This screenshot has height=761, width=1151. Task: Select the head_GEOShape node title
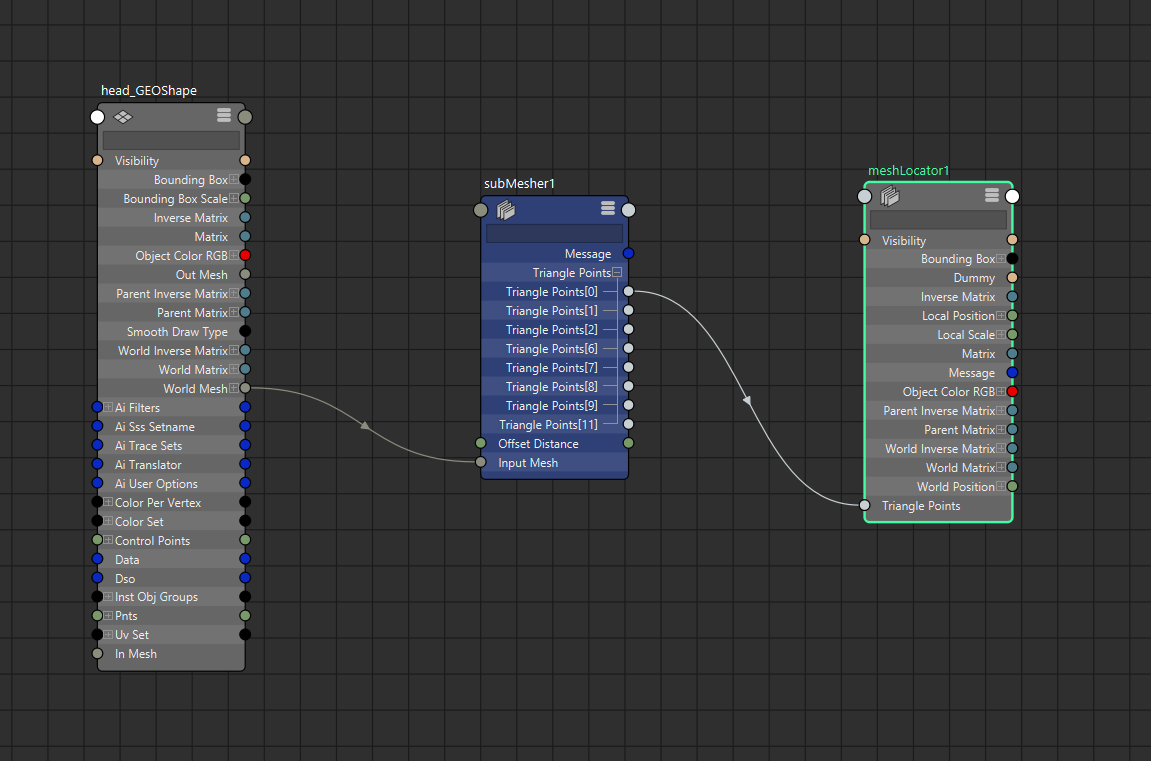pos(149,90)
